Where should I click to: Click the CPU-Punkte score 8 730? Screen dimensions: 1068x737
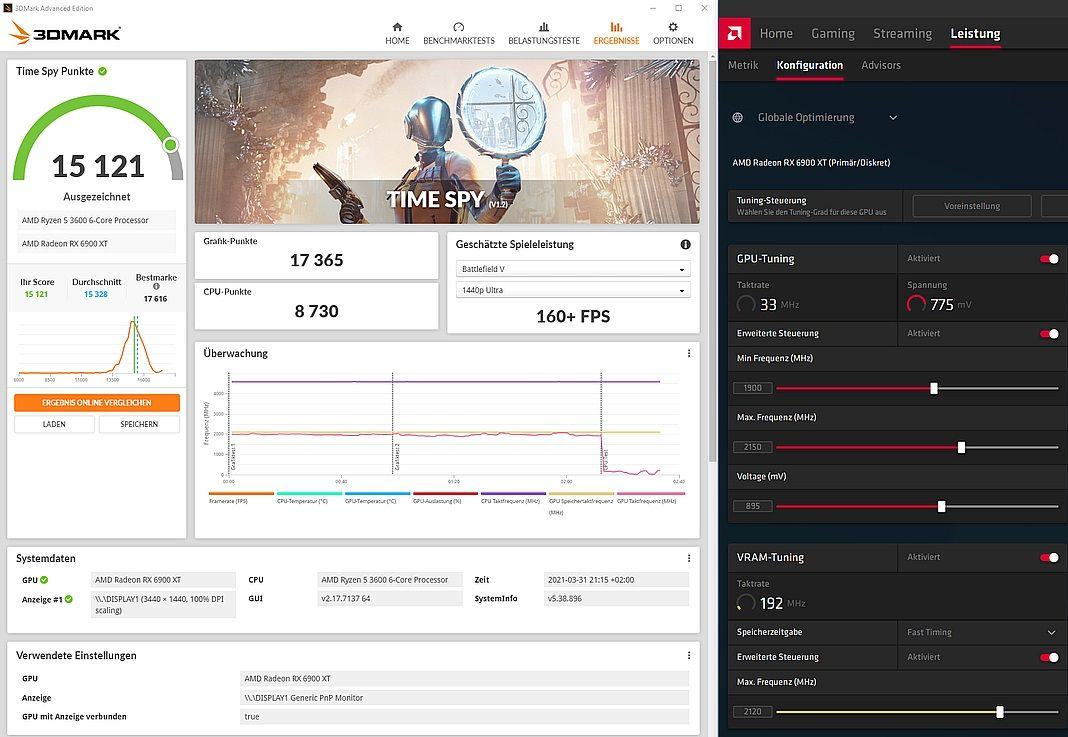pyautogui.click(x=316, y=311)
